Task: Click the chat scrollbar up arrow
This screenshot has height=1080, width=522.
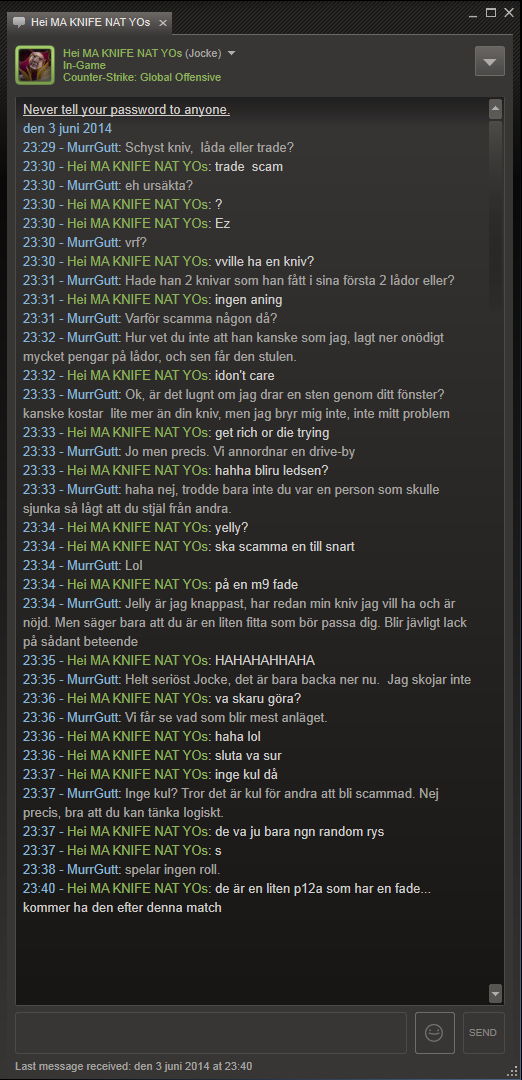Action: [495, 108]
